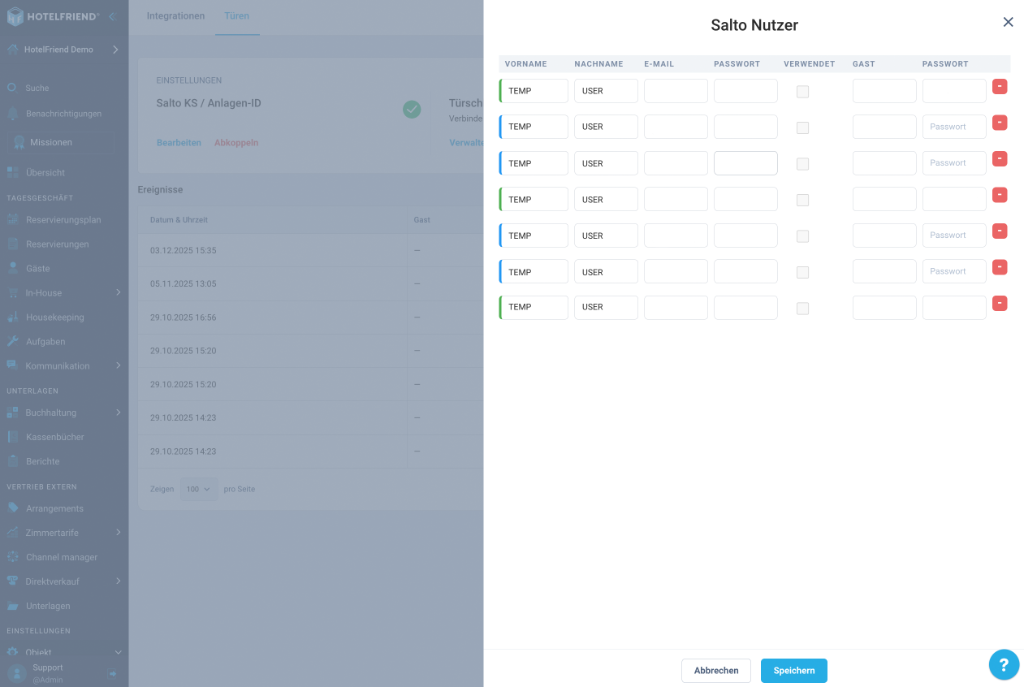1024x687 pixels.
Task: Tick Verwendet checkbox in seventh user row
Action: [803, 308]
